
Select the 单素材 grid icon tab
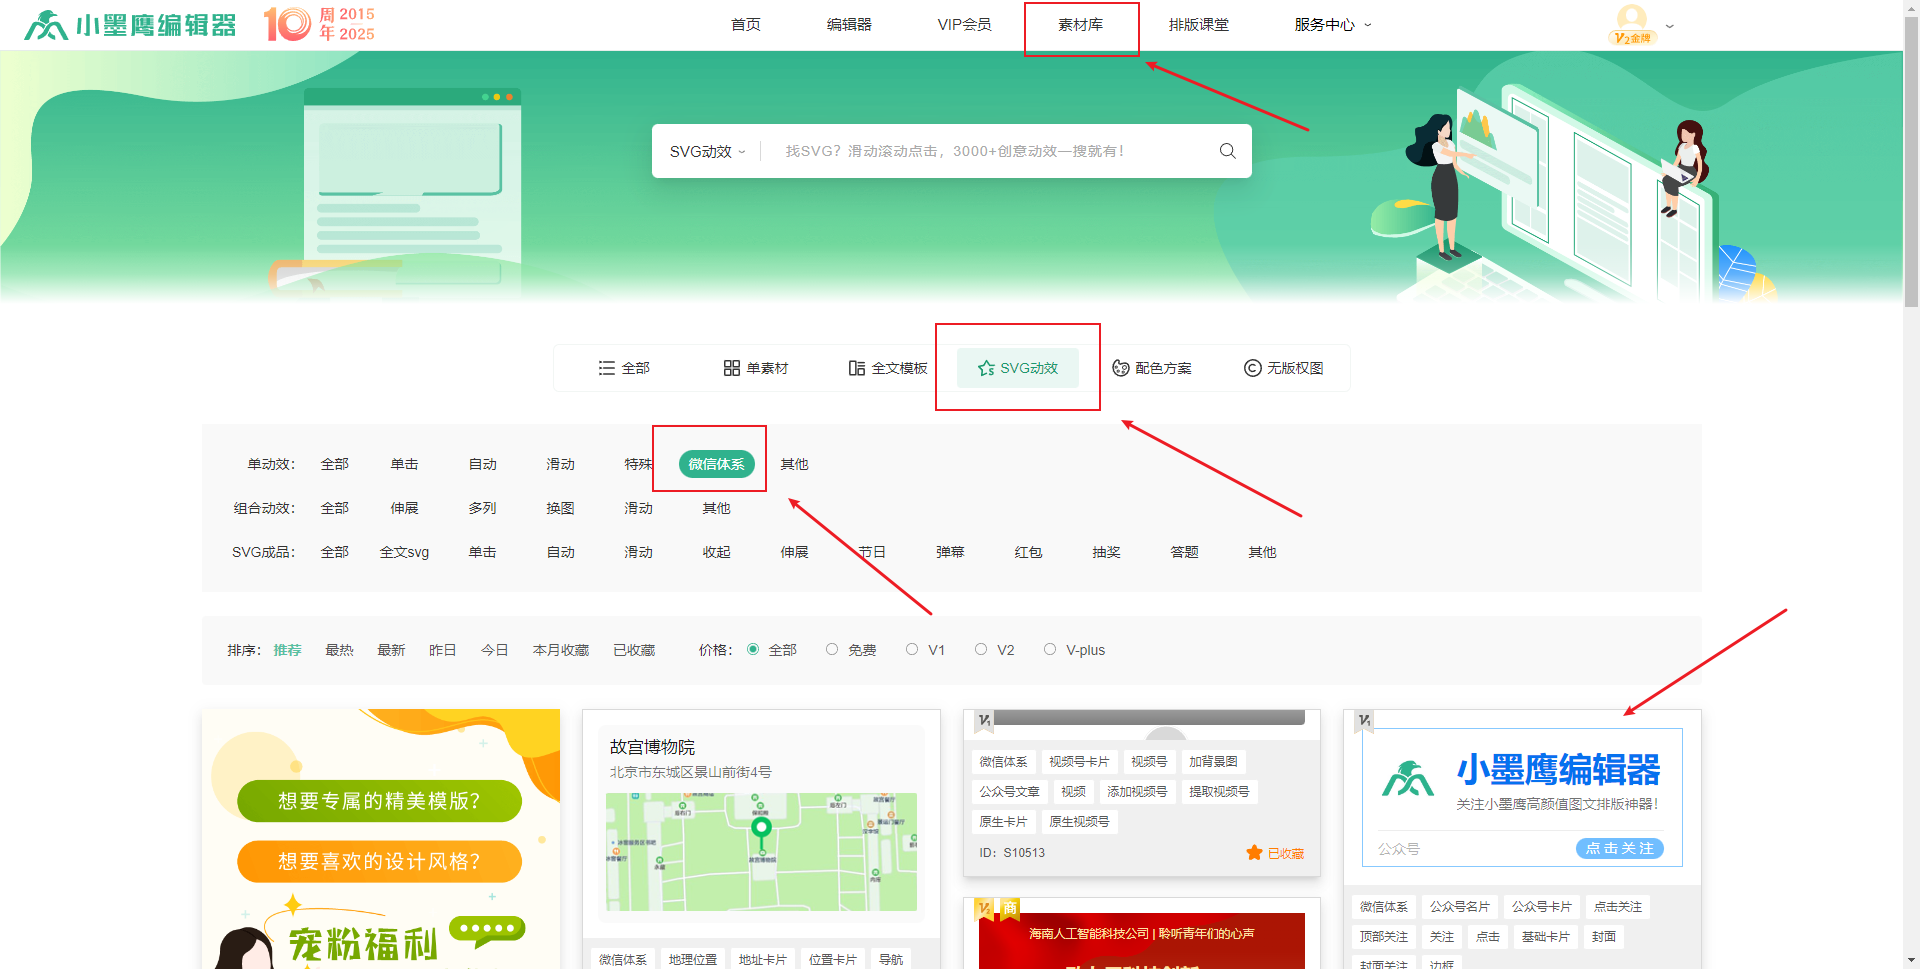[x=756, y=368]
